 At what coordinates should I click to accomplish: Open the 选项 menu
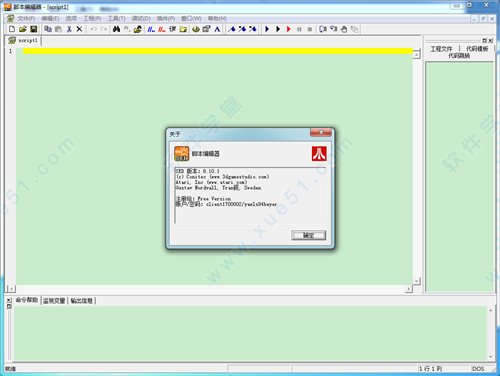click(x=71, y=18)
